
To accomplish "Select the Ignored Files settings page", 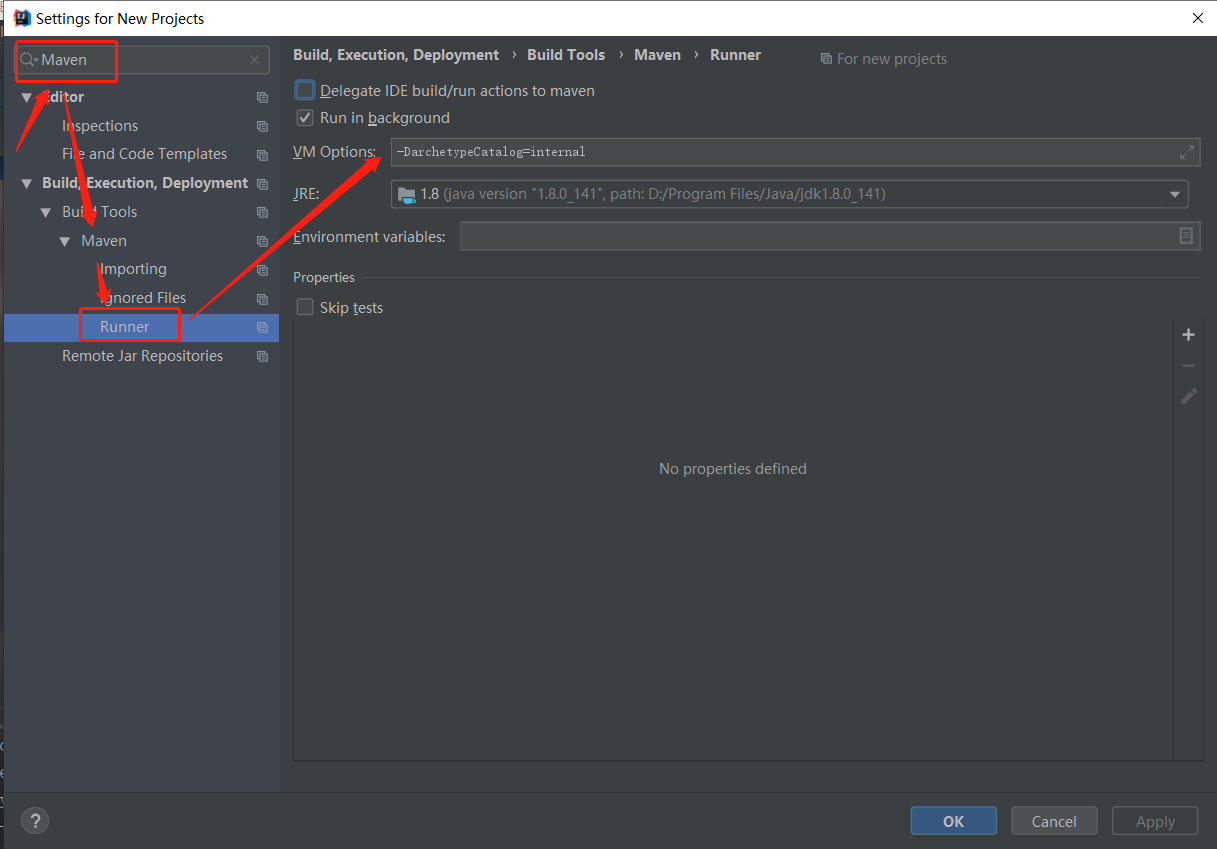I will tap(143, 298).
